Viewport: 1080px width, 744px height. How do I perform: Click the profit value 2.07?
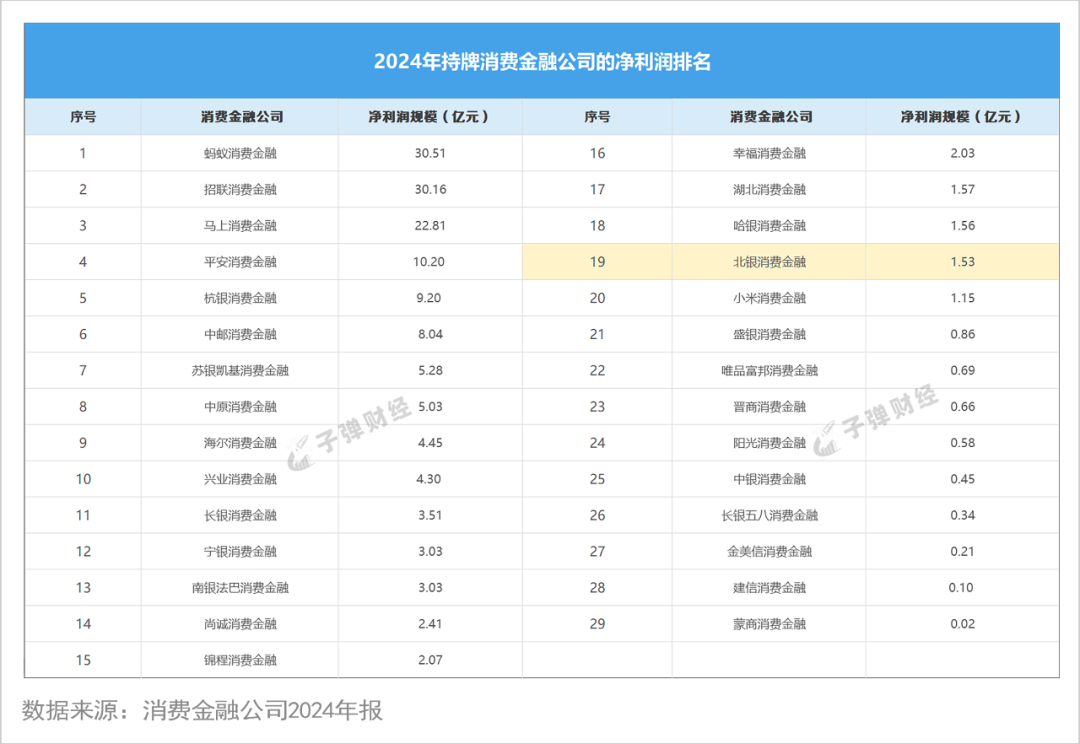coord(430,660)
